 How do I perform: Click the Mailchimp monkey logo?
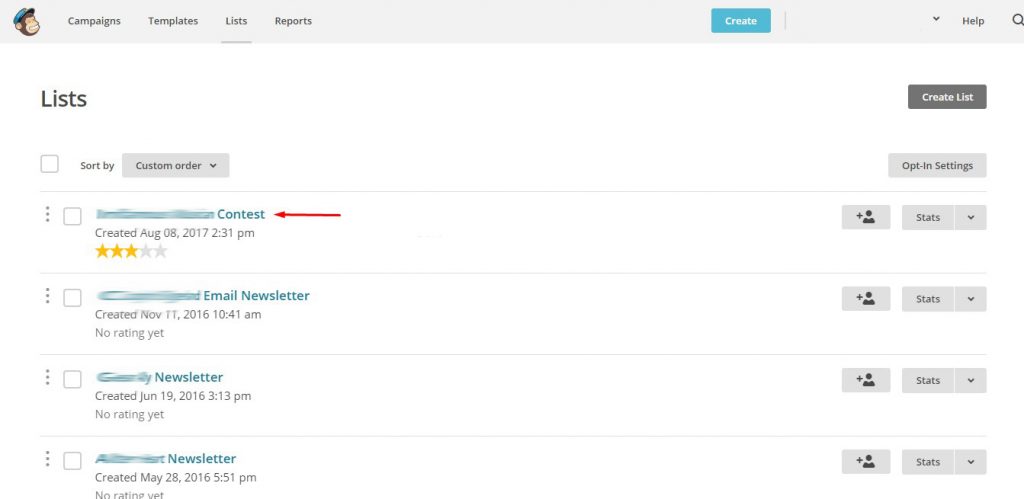click(26, 22)
